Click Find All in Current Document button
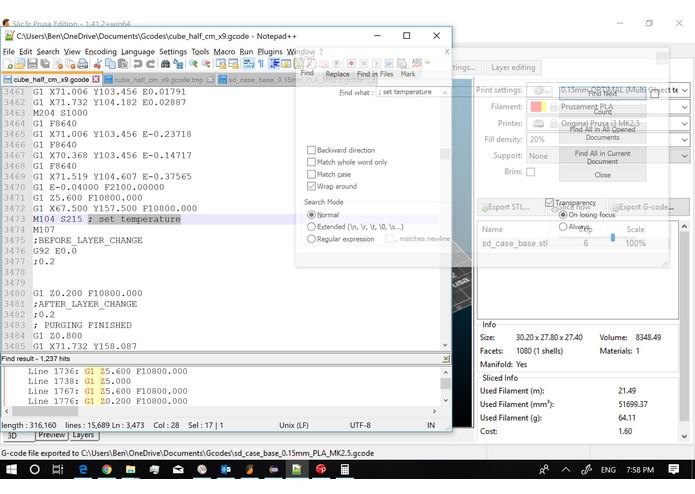 coord(602,157)
